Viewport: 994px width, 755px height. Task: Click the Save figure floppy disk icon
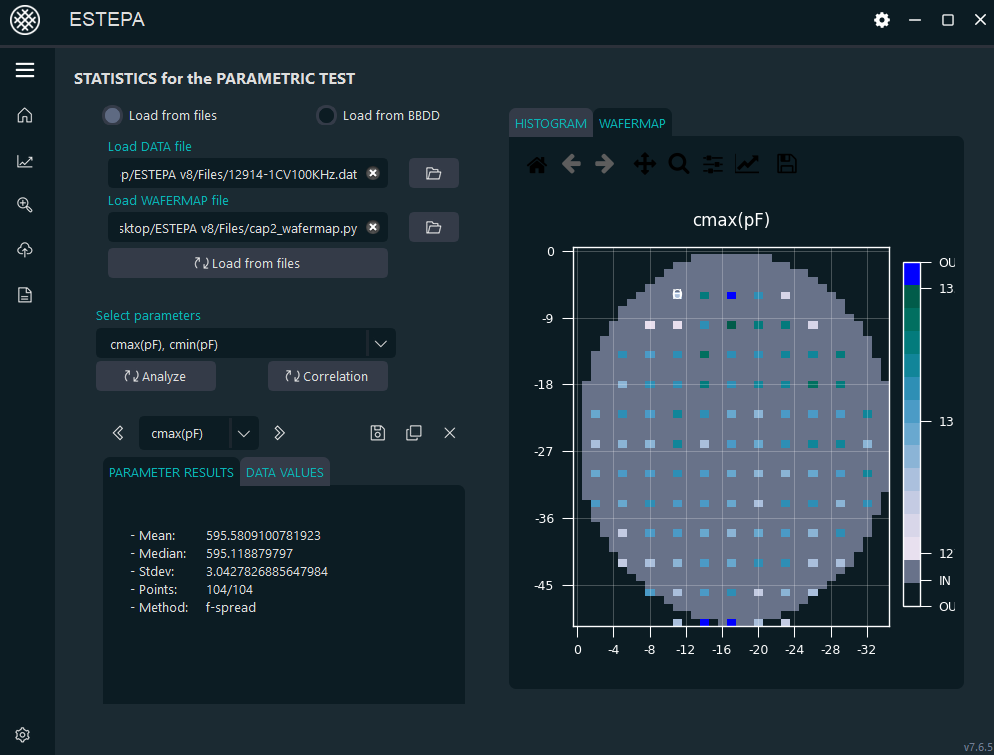787,165
